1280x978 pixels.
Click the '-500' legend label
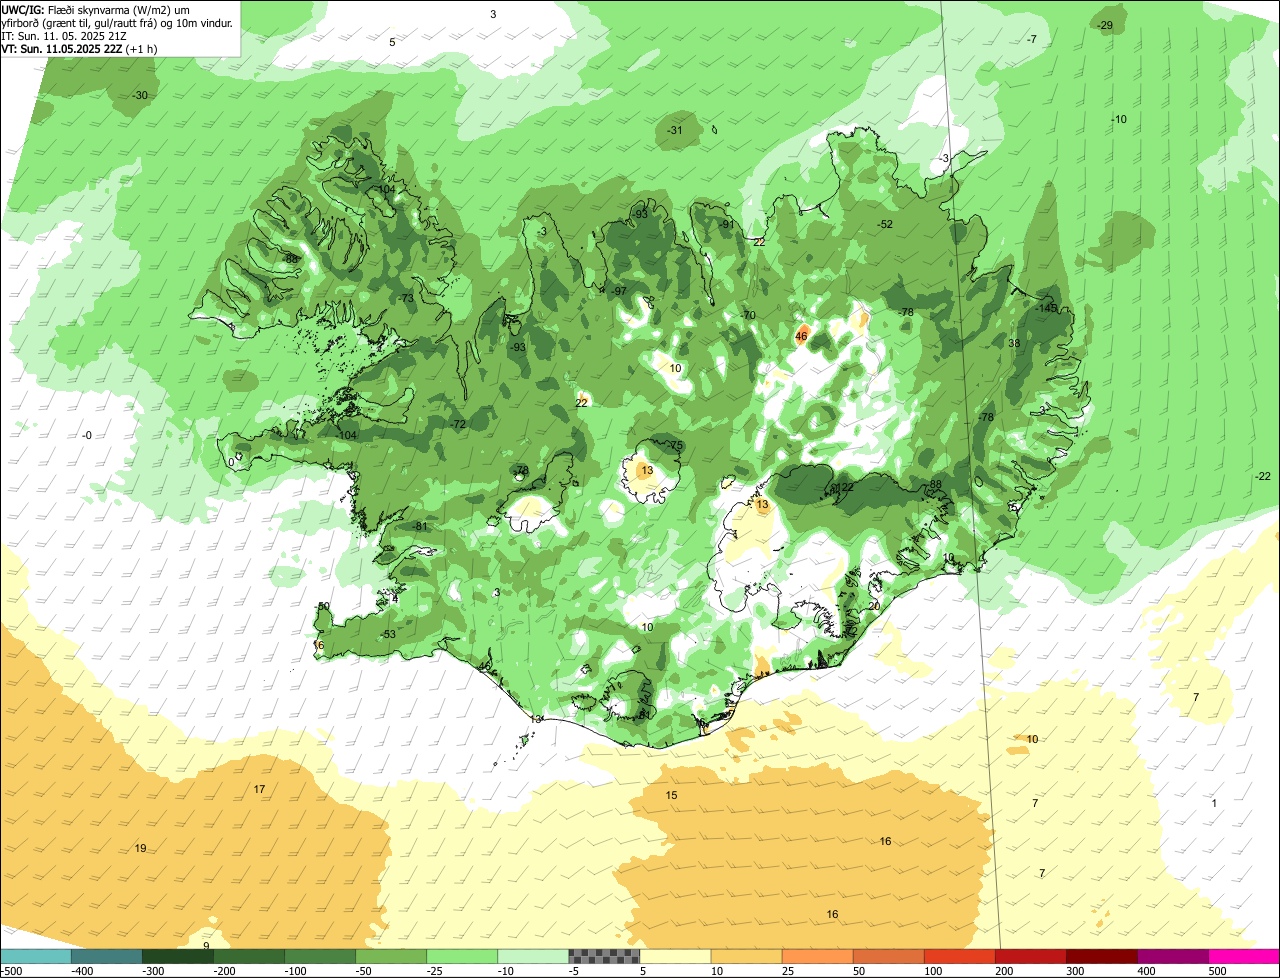[12, 971]
